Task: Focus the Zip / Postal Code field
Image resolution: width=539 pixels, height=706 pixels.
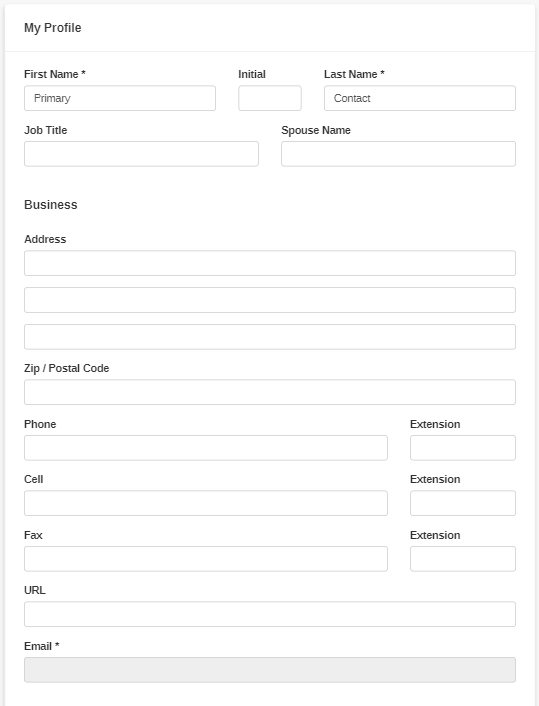Action: point(270,392)
